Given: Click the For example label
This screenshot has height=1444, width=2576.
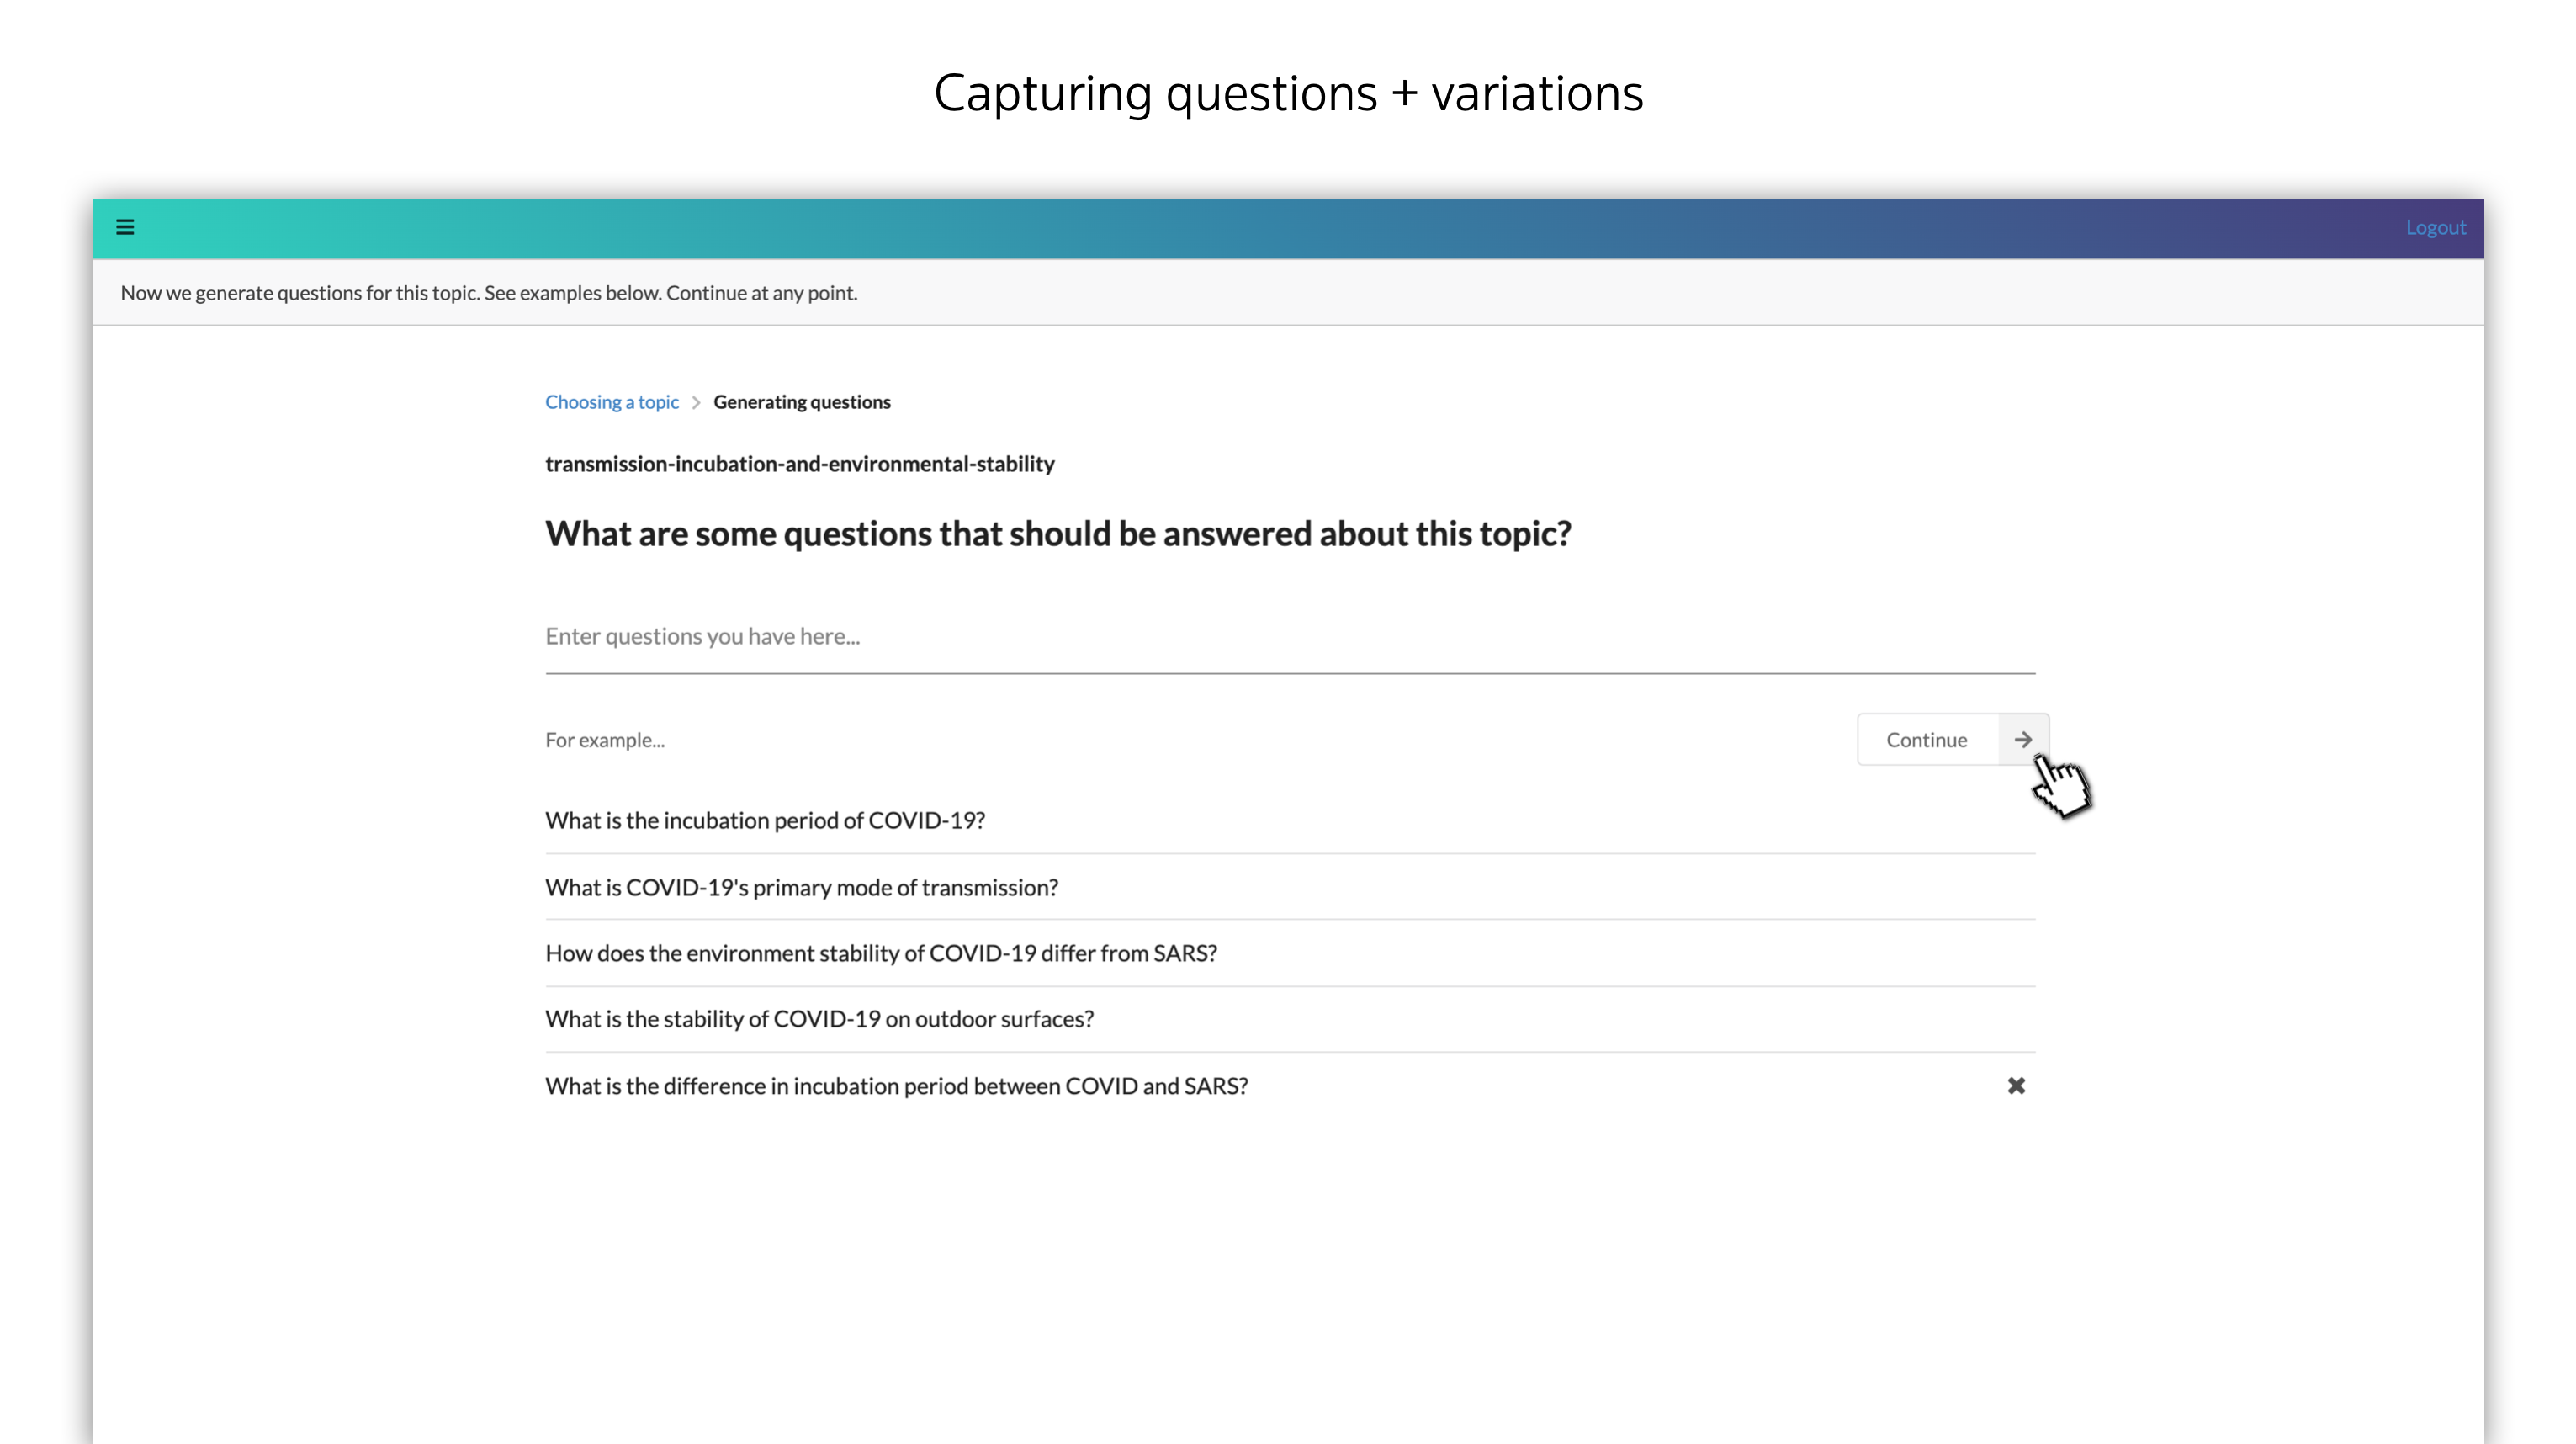Looking at the screenshot, I should [x=604, y=740].
